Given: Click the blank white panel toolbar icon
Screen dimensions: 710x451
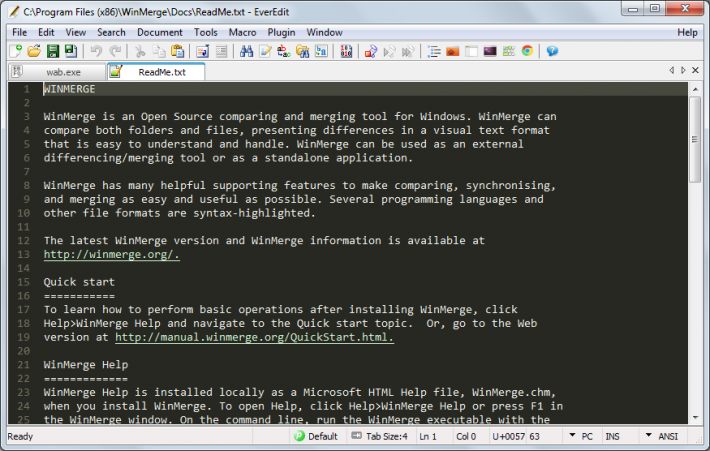Looking at the screenshot, I should point(471,51).
